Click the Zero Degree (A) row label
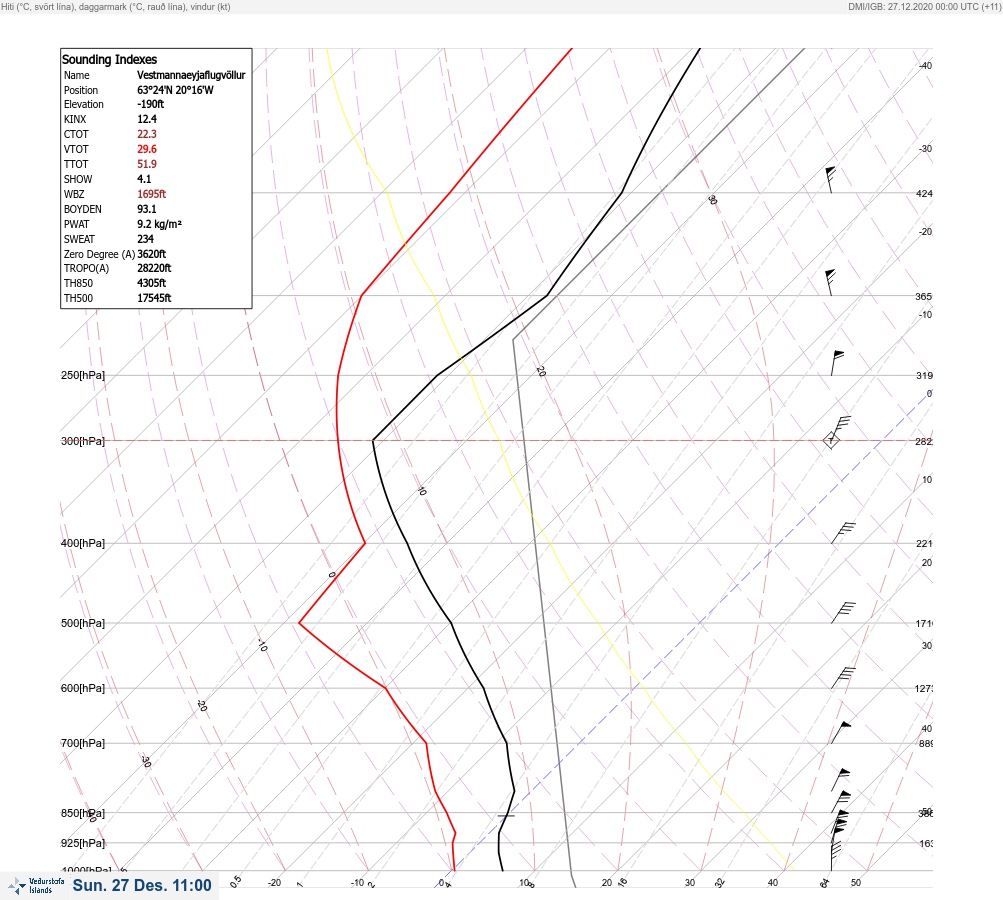1003x900 pixels. coord(99,254)
